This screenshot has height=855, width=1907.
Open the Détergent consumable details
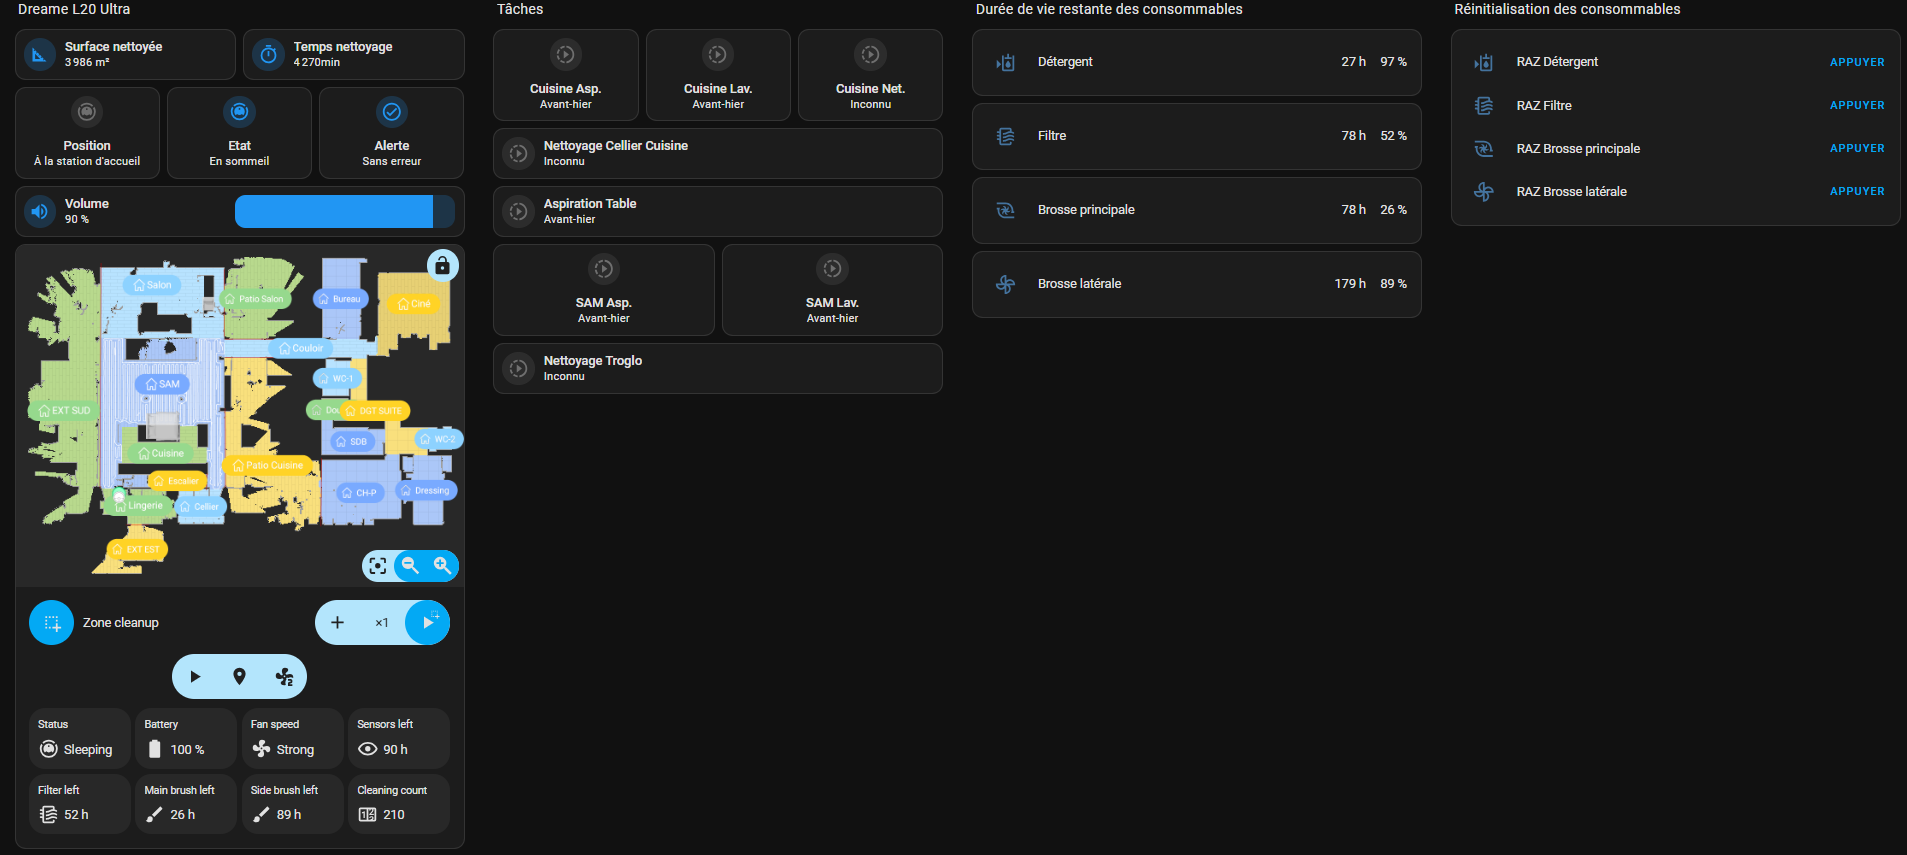[x=1197, y=62]
